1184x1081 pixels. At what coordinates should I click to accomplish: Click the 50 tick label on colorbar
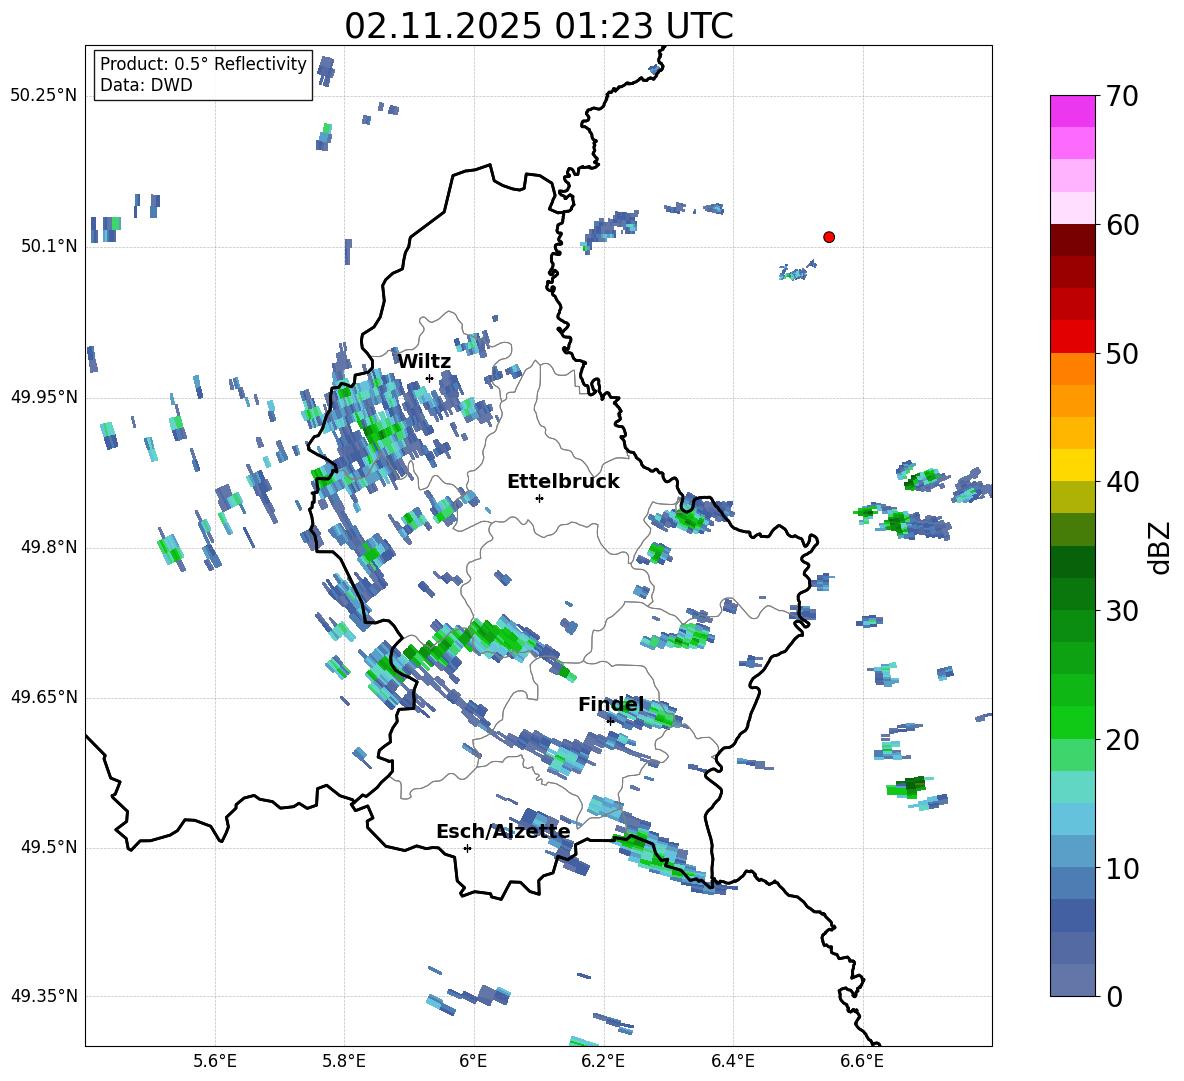(1122, 354)
